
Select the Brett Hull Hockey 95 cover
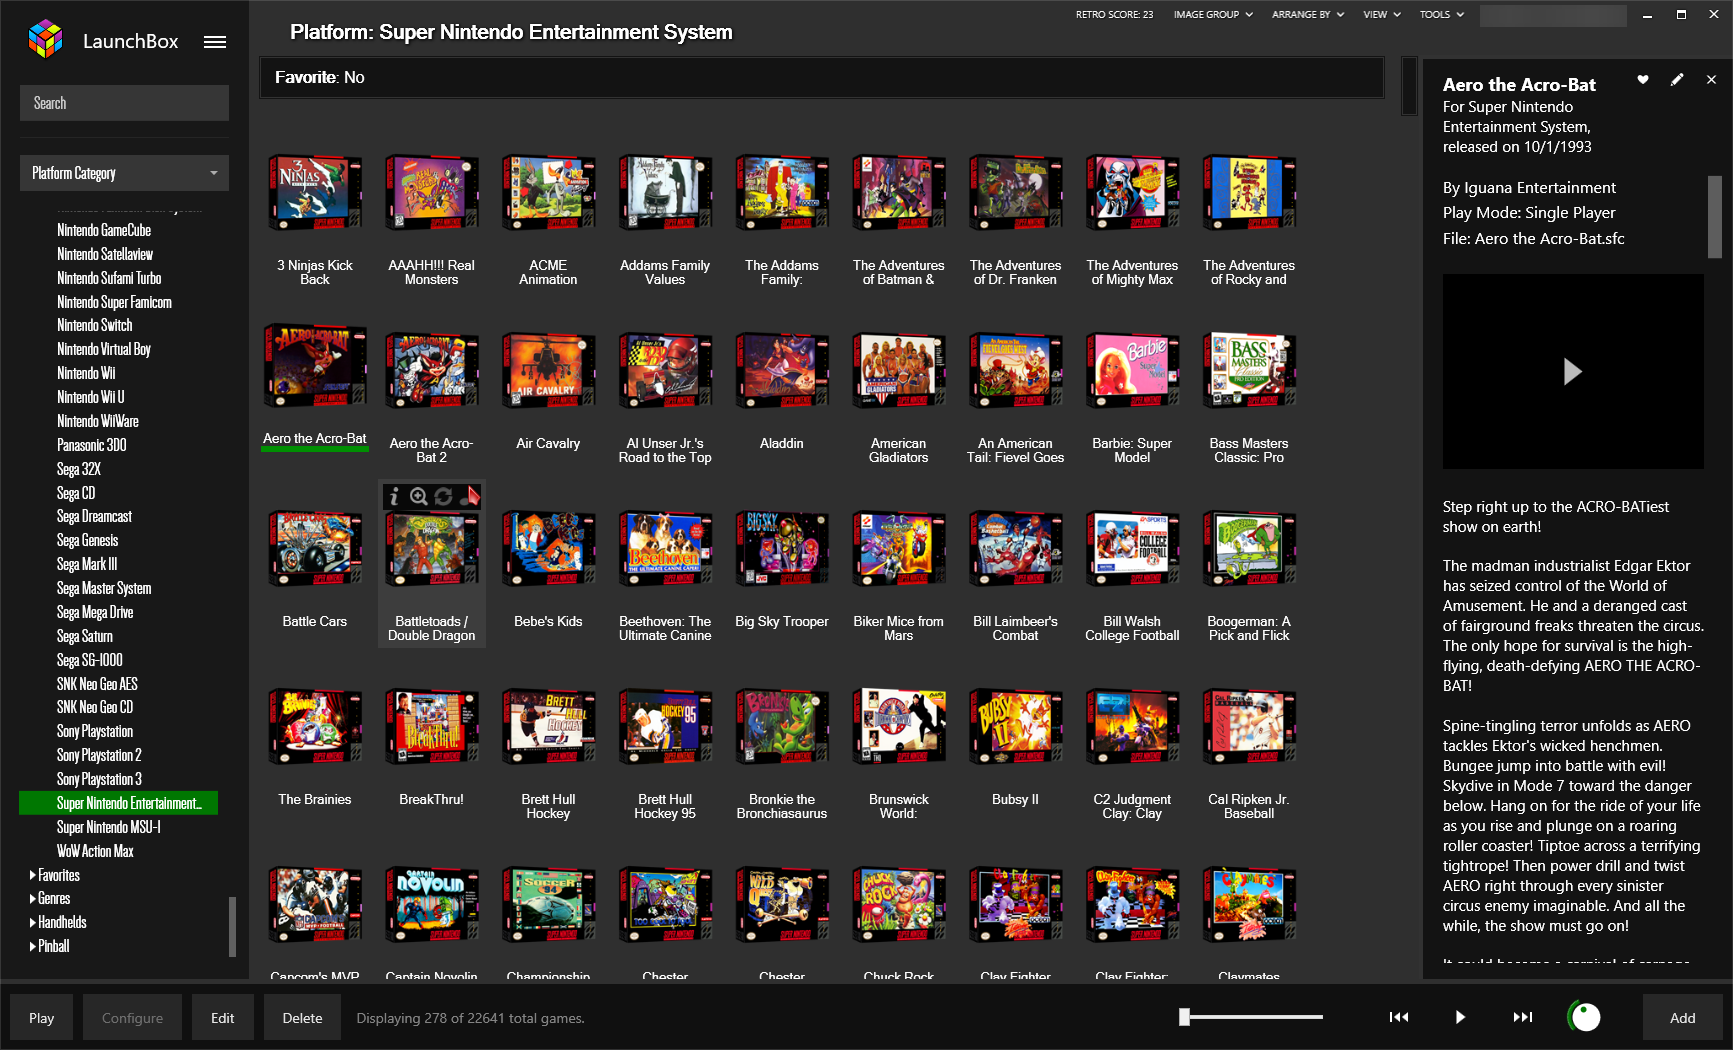[665, 727]
